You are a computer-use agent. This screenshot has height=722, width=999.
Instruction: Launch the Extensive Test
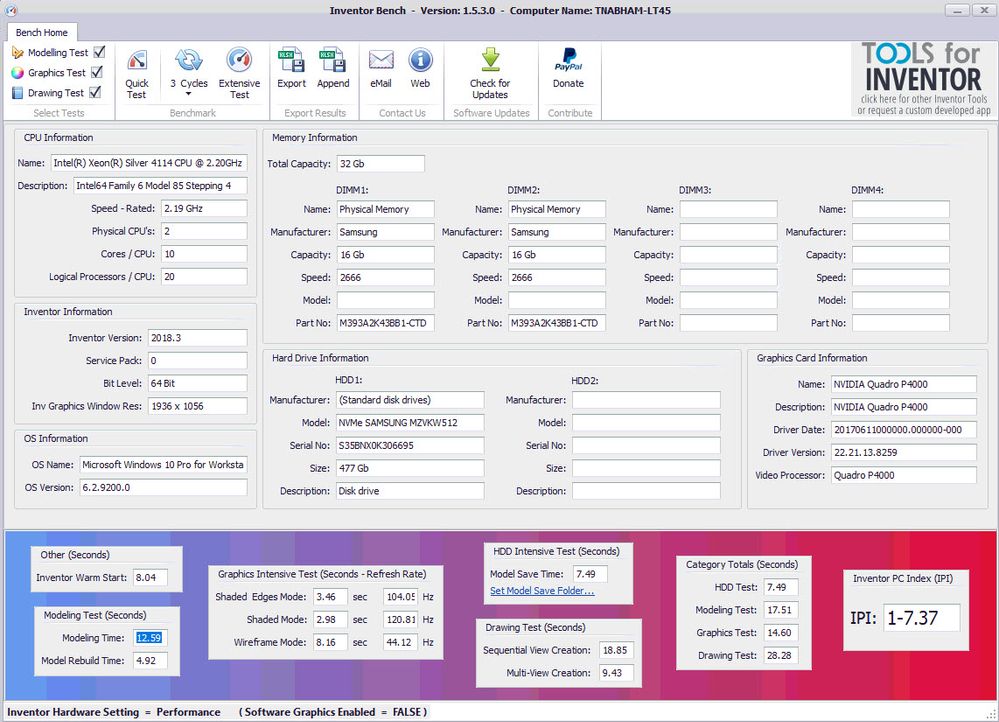239,74
